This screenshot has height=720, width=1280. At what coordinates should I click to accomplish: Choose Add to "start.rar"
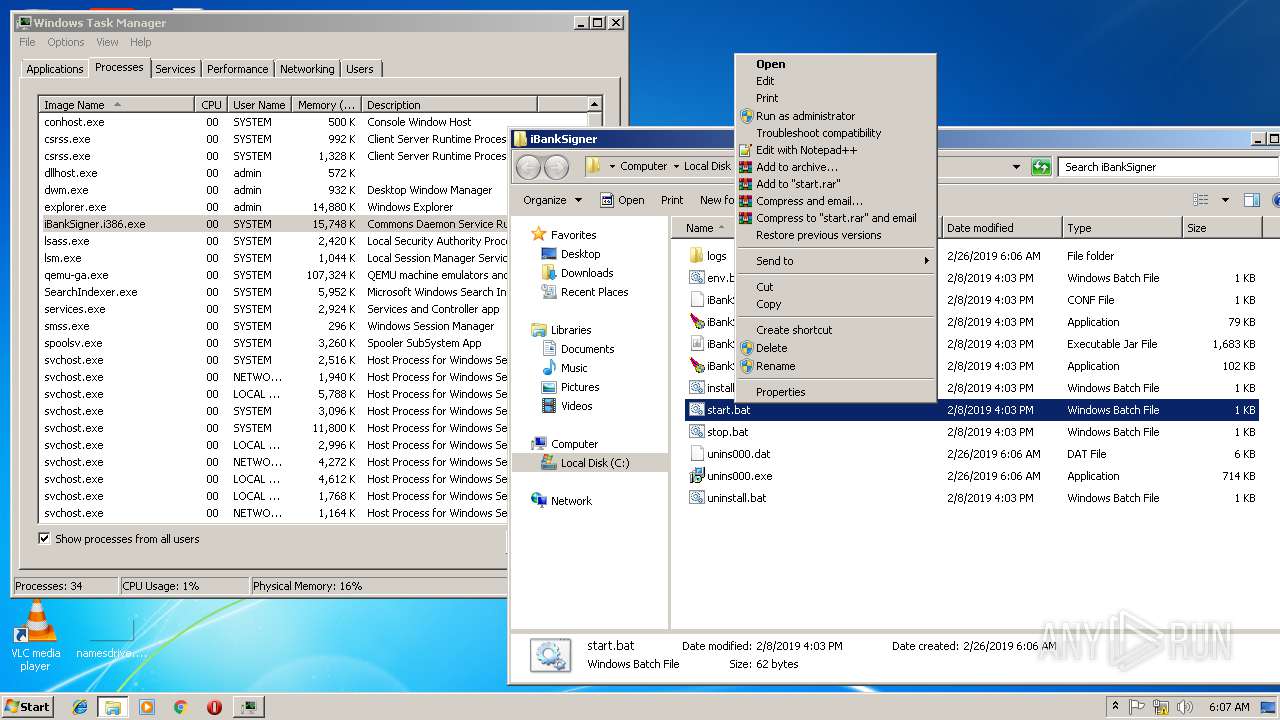point(835,184)
